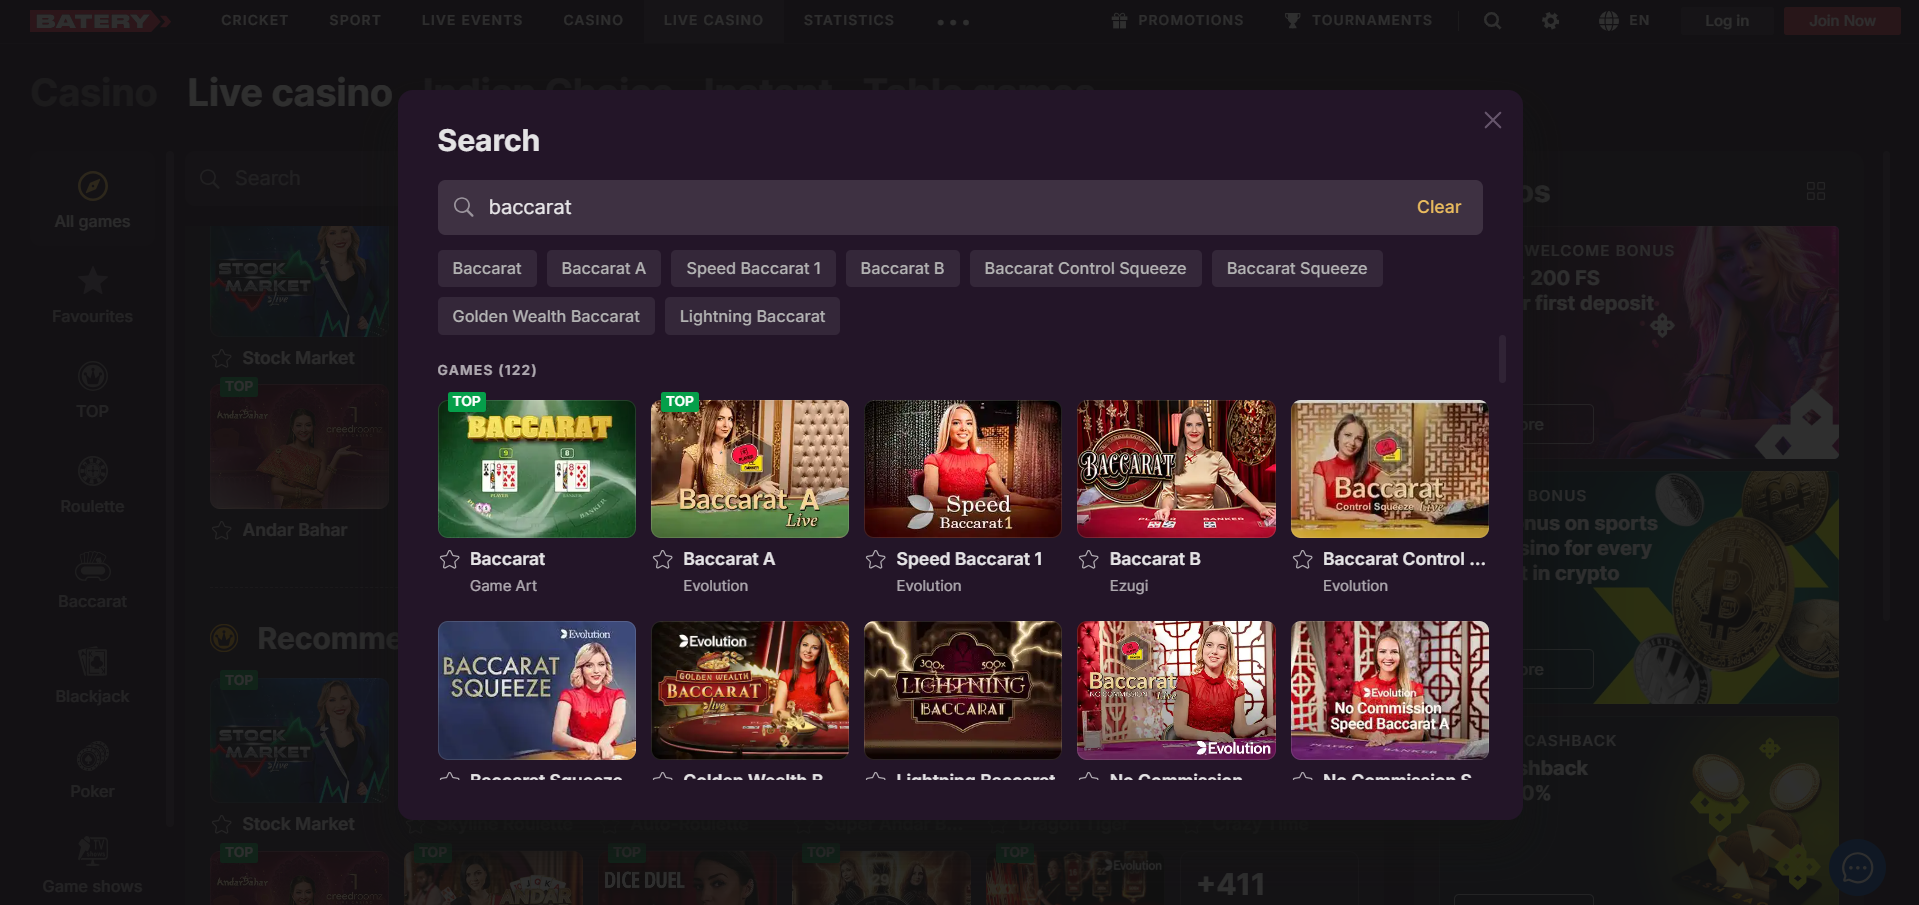Image resolution: width=1919 pixels, height=905 pixels.
Task: Open Promotions with gift icon
Action: 1178,20
